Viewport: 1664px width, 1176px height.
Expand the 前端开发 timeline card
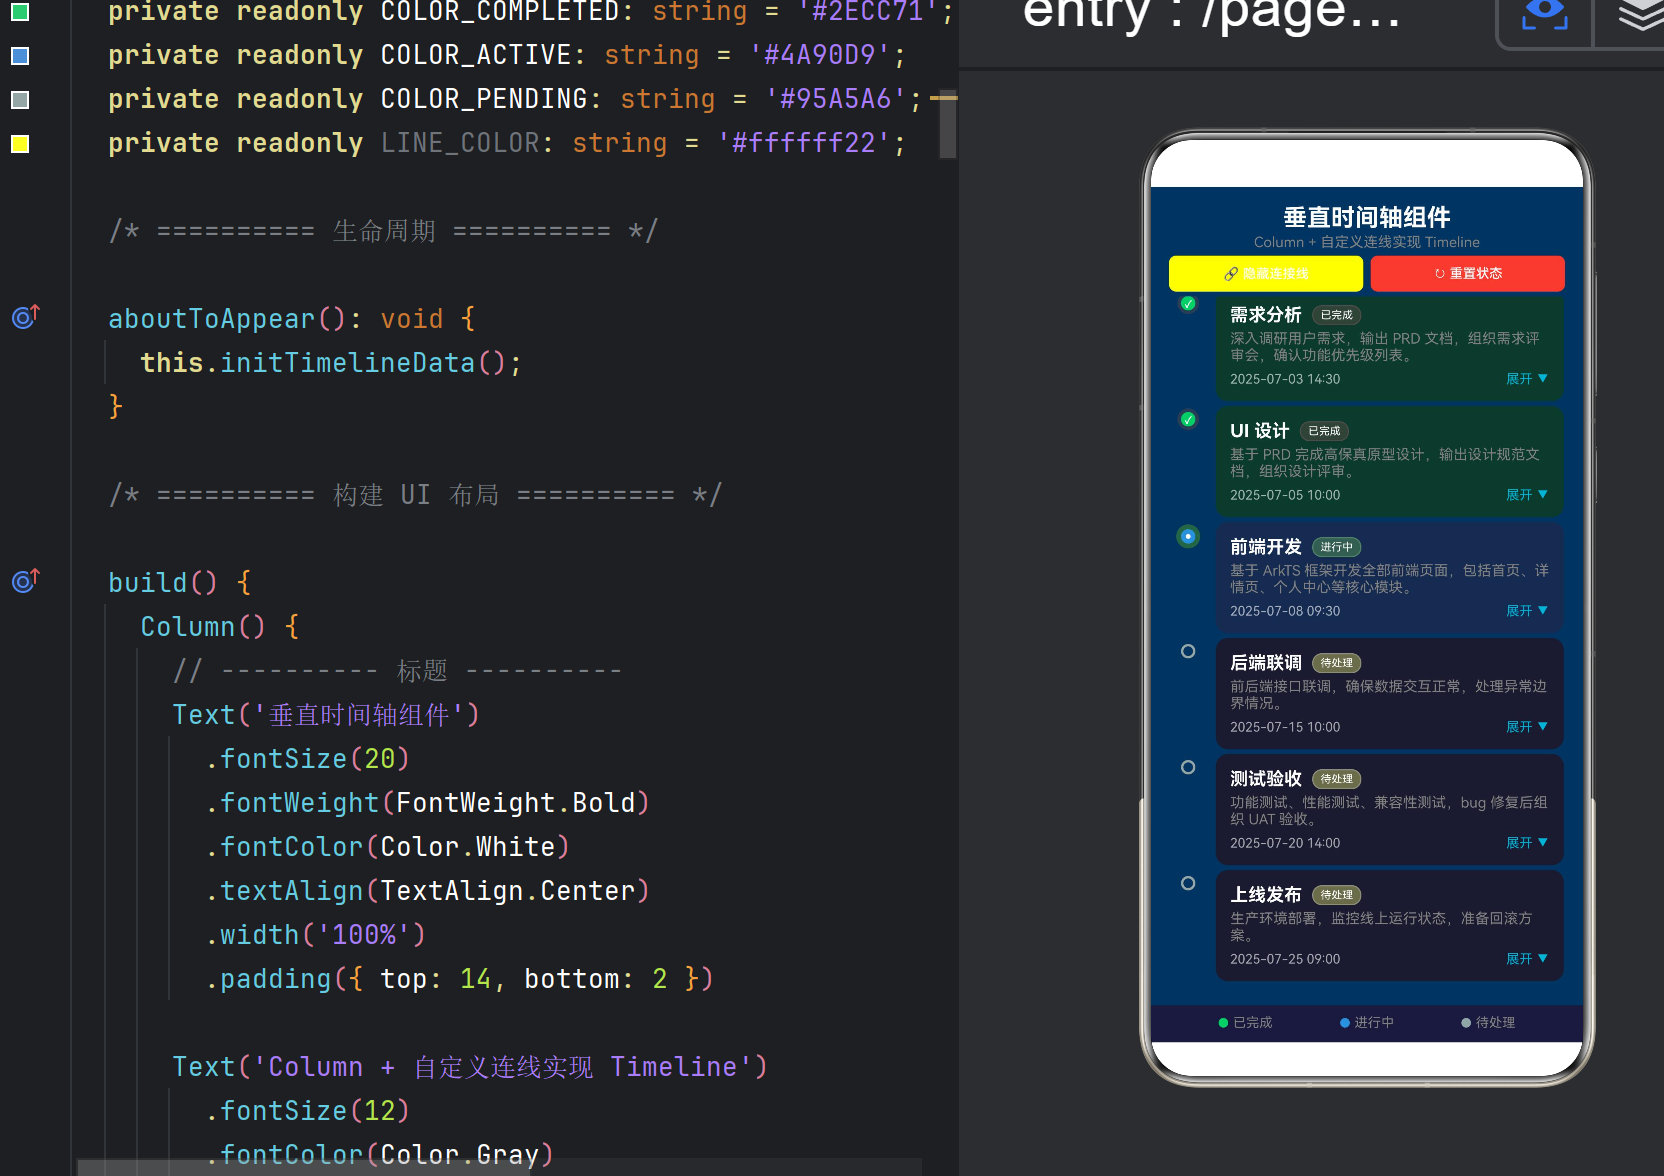pyautogui.click(x=1527, y=611)
